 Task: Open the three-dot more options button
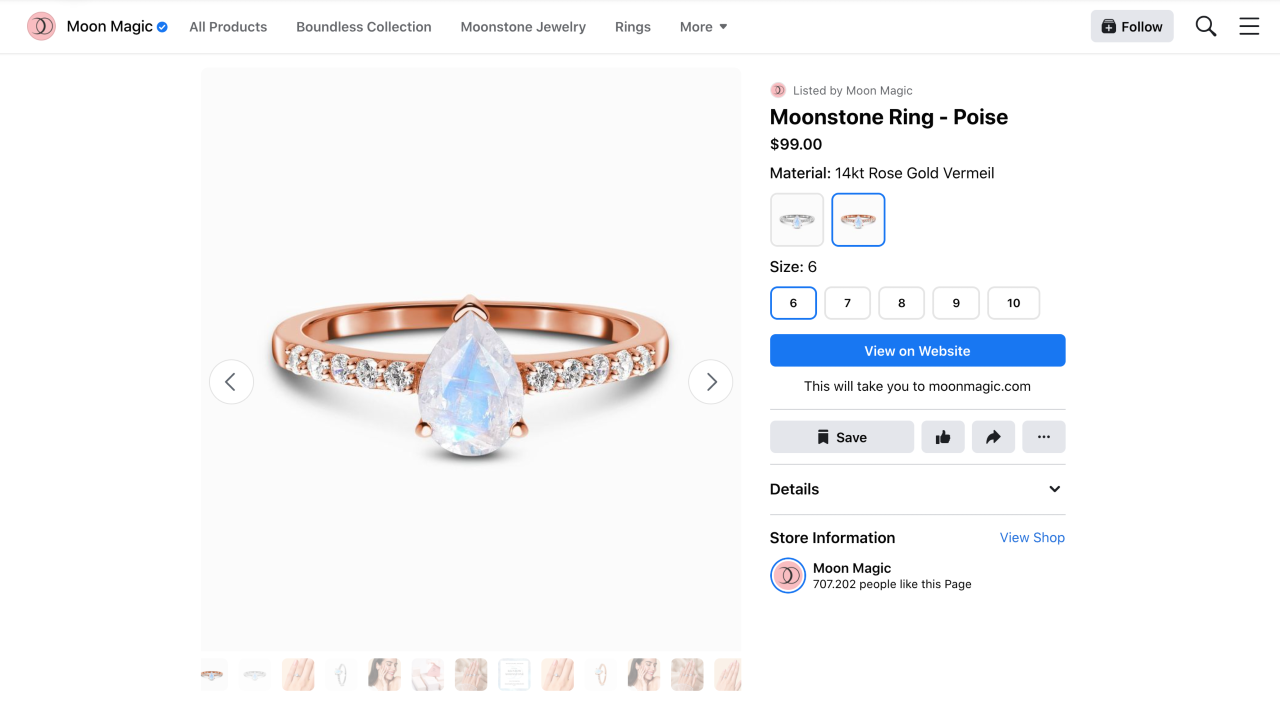[x=1044, y=437]
